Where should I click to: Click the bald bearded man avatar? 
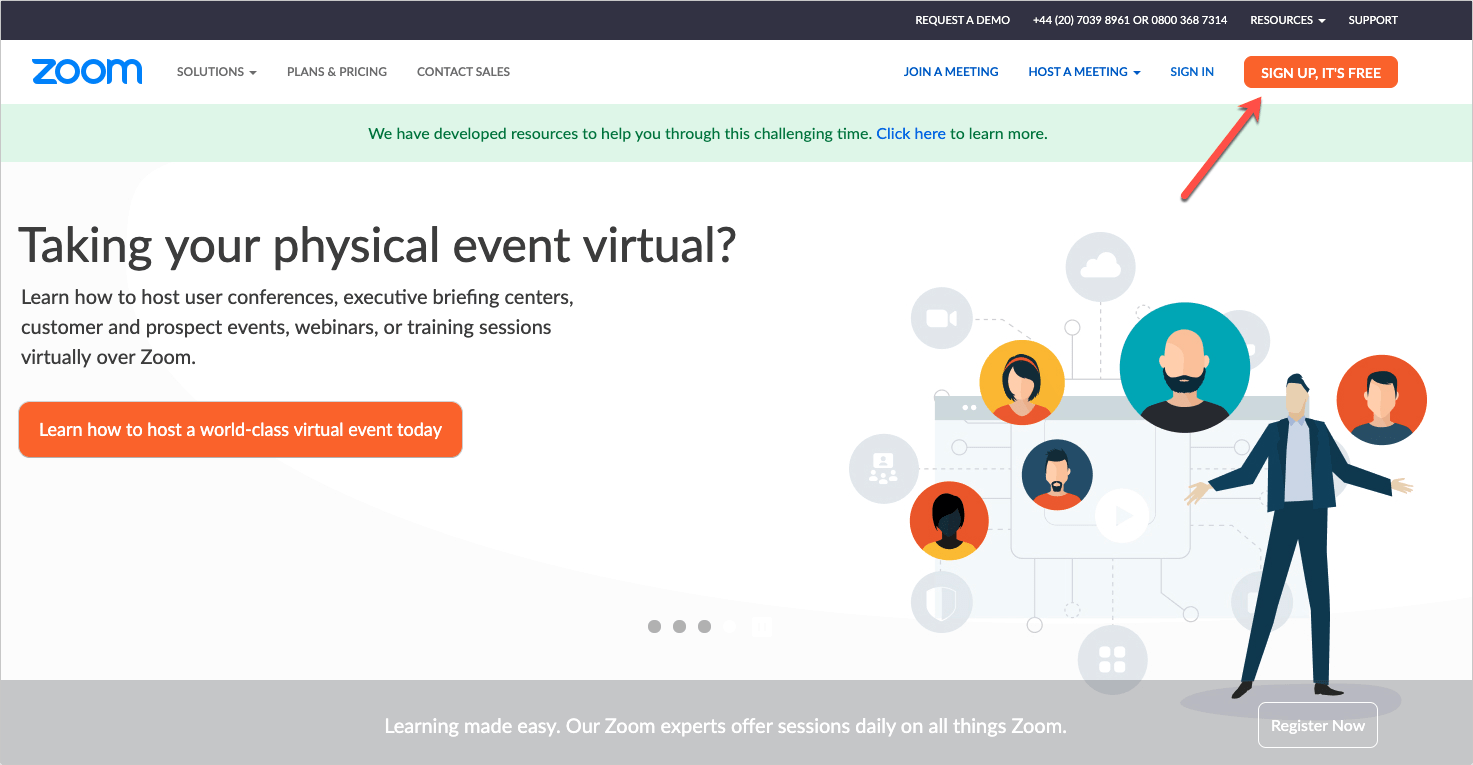point(1184,367)
